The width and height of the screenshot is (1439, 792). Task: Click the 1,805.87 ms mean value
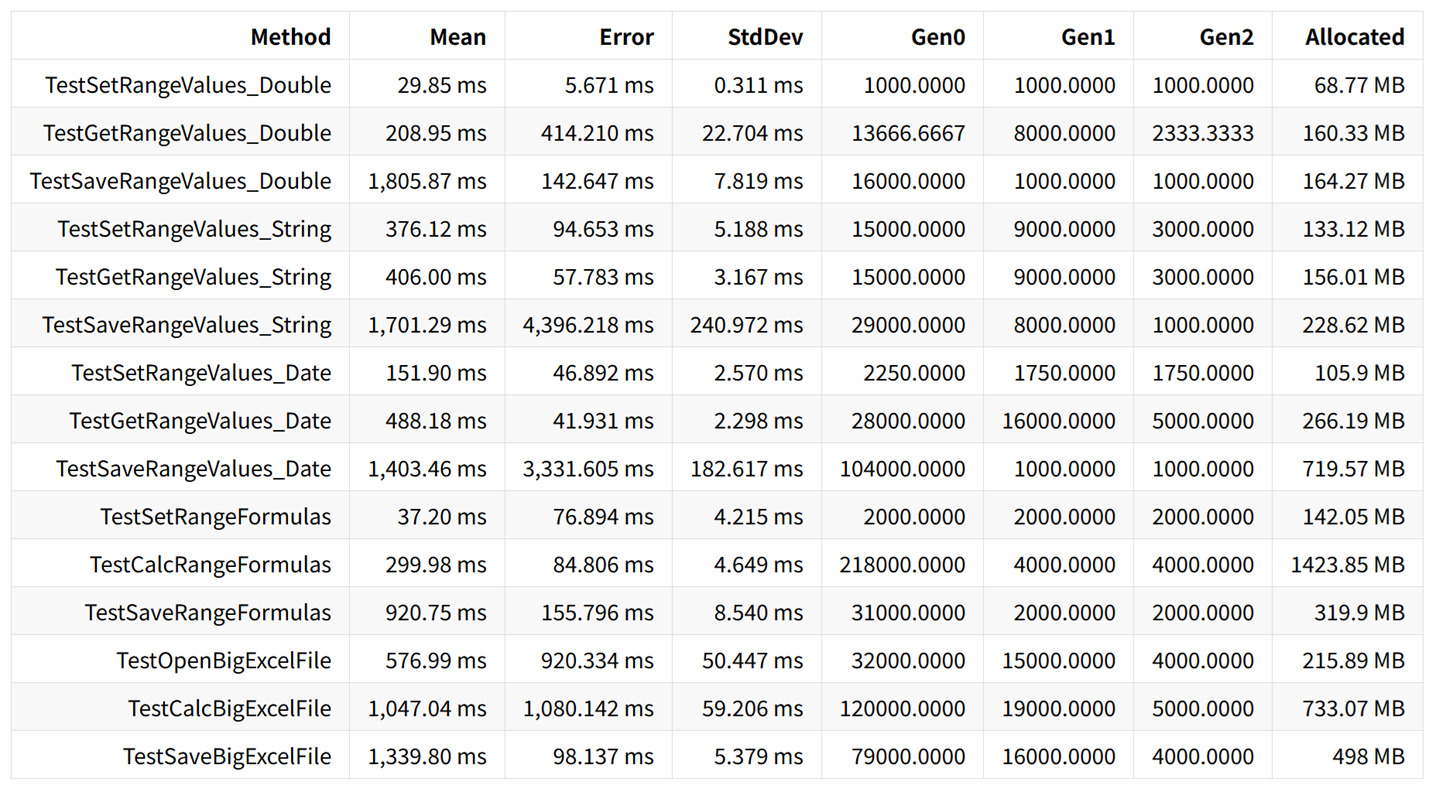[427, 181]
